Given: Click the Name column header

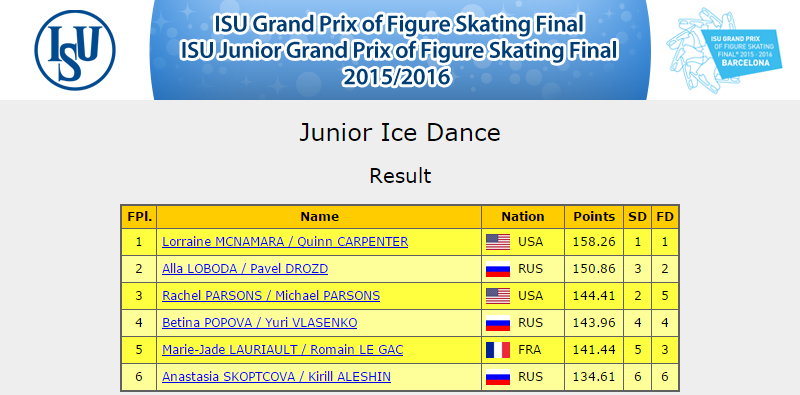Looking at the screenshot, I should pyautogui.click(x=319, y=217).
